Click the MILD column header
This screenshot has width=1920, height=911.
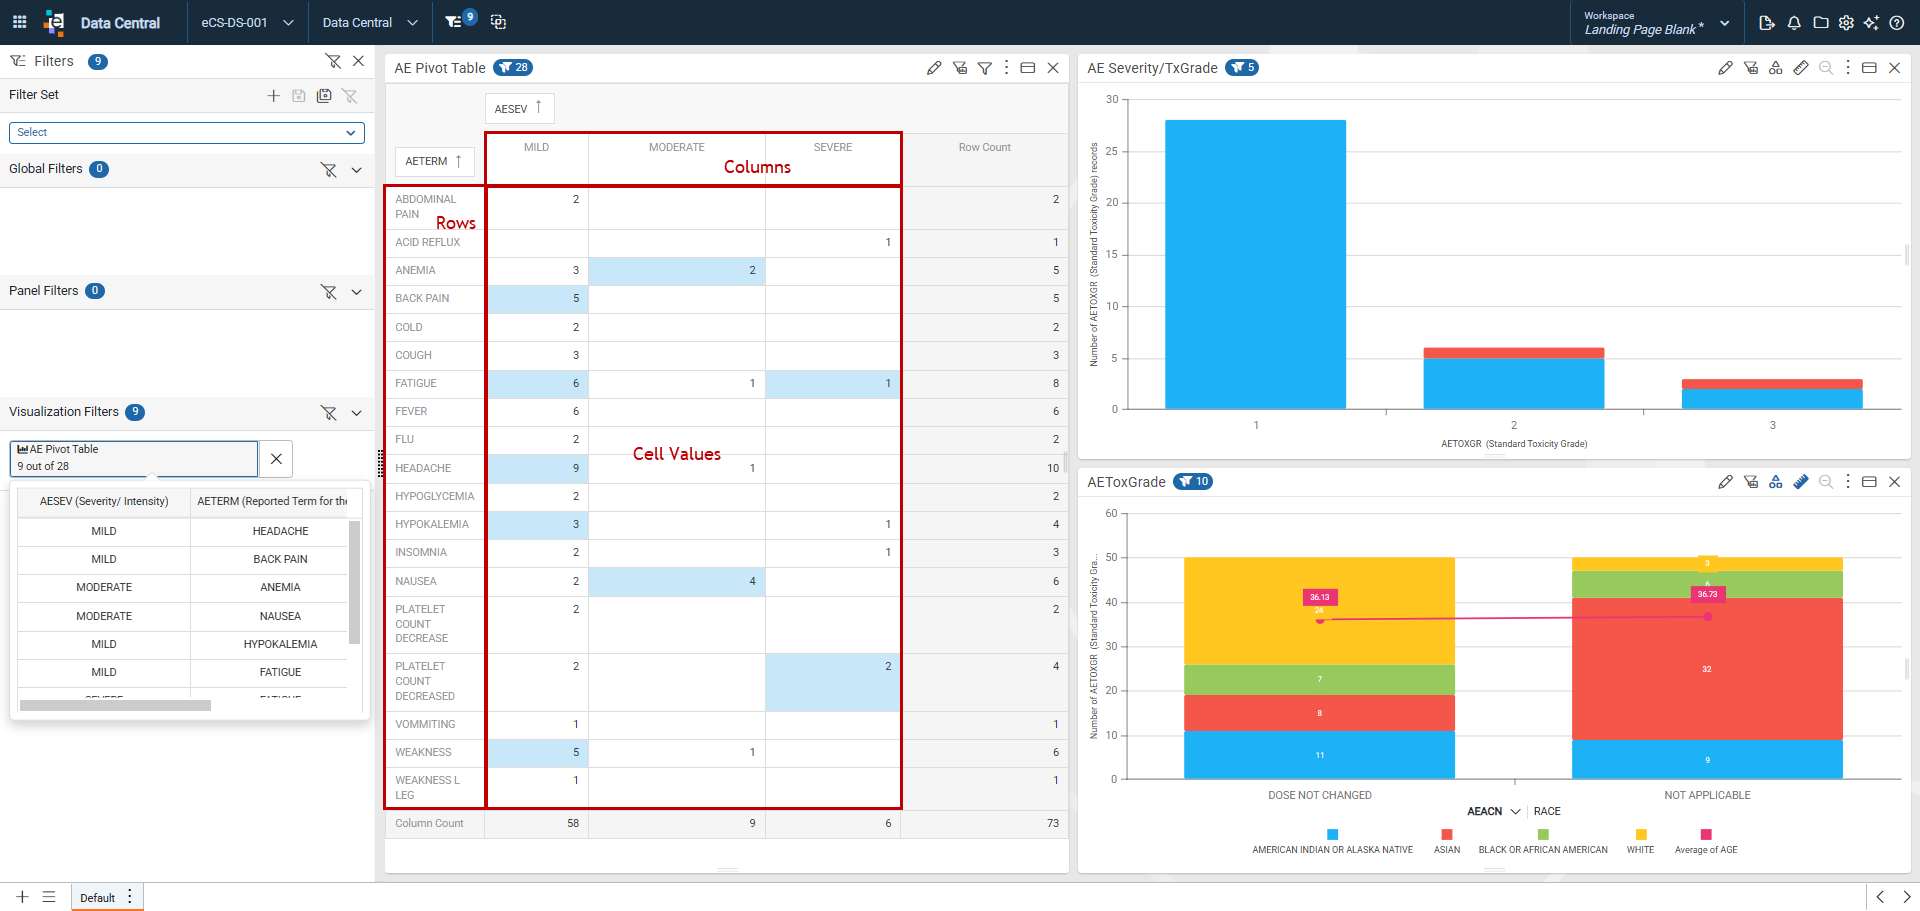537,147
